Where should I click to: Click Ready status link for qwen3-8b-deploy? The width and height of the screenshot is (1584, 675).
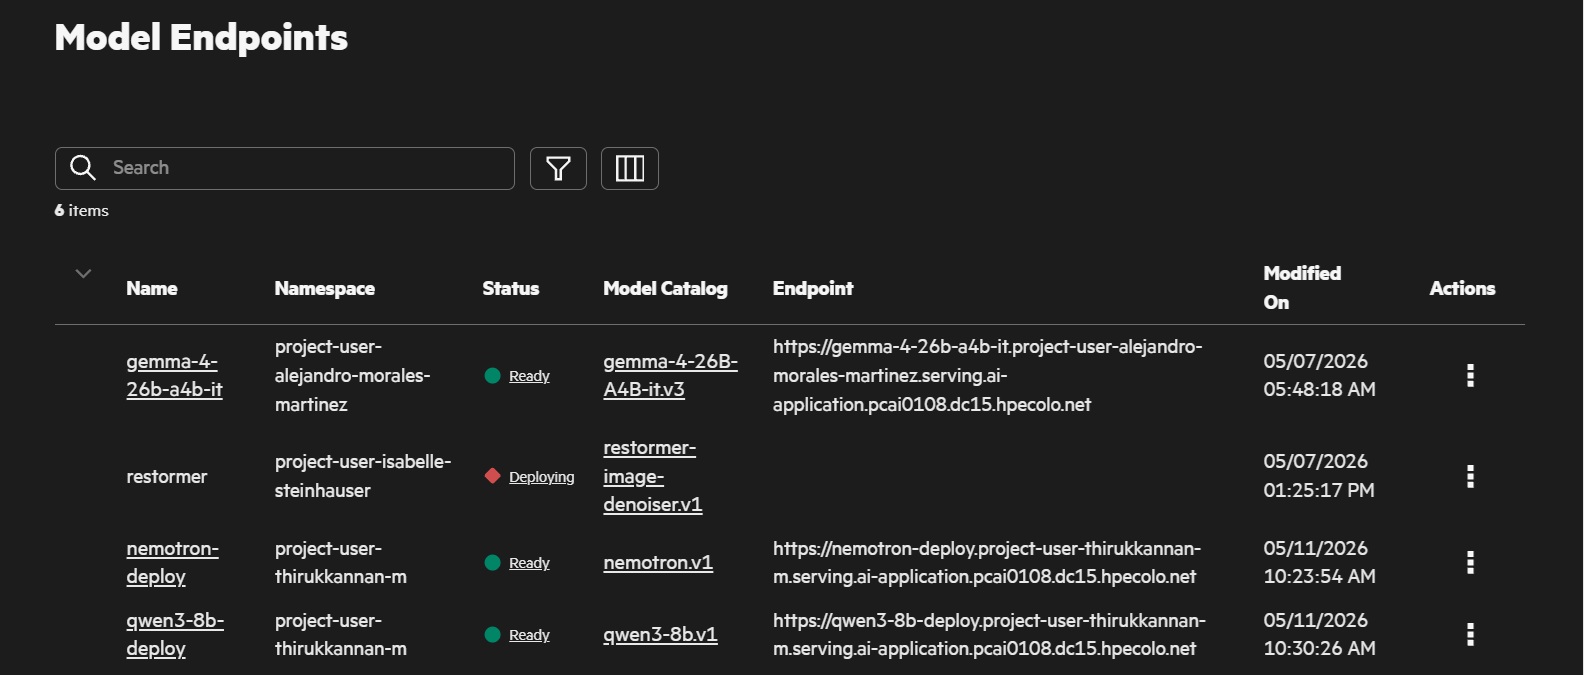pos(529,635)
